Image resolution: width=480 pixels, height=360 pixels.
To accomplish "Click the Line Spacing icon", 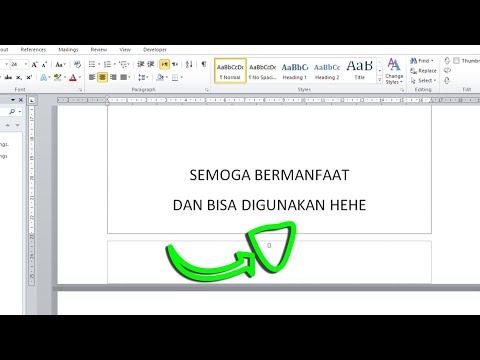I will tap(142, 77).
